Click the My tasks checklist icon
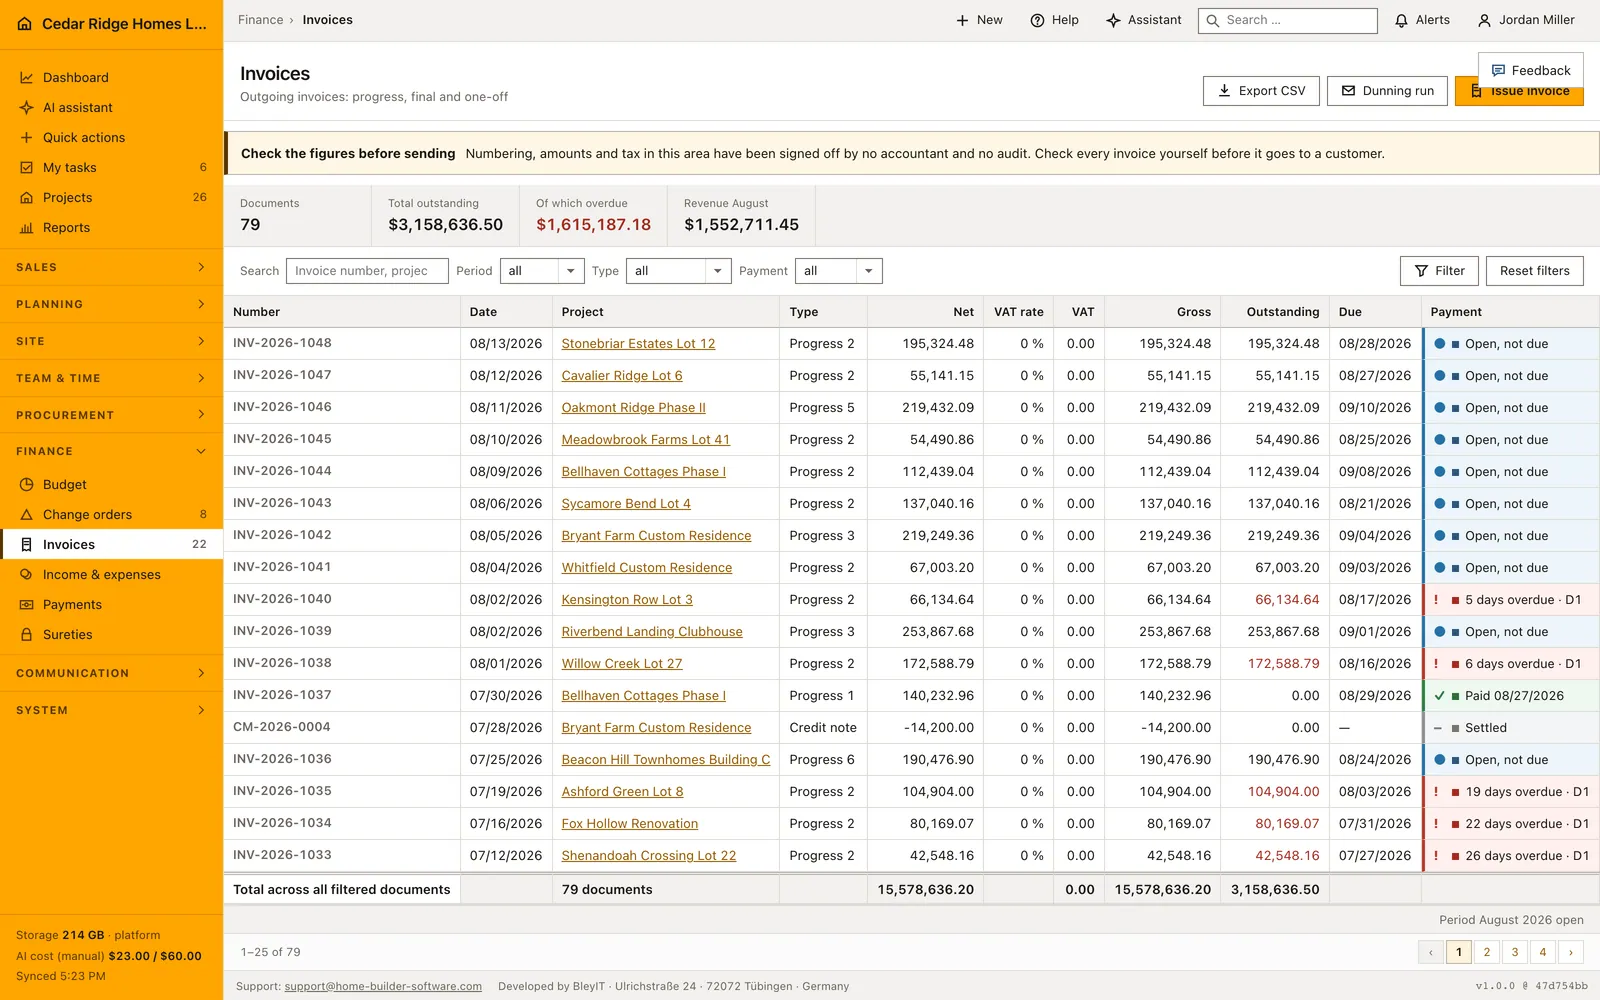1600x1000 pixels. coord(27,167)
